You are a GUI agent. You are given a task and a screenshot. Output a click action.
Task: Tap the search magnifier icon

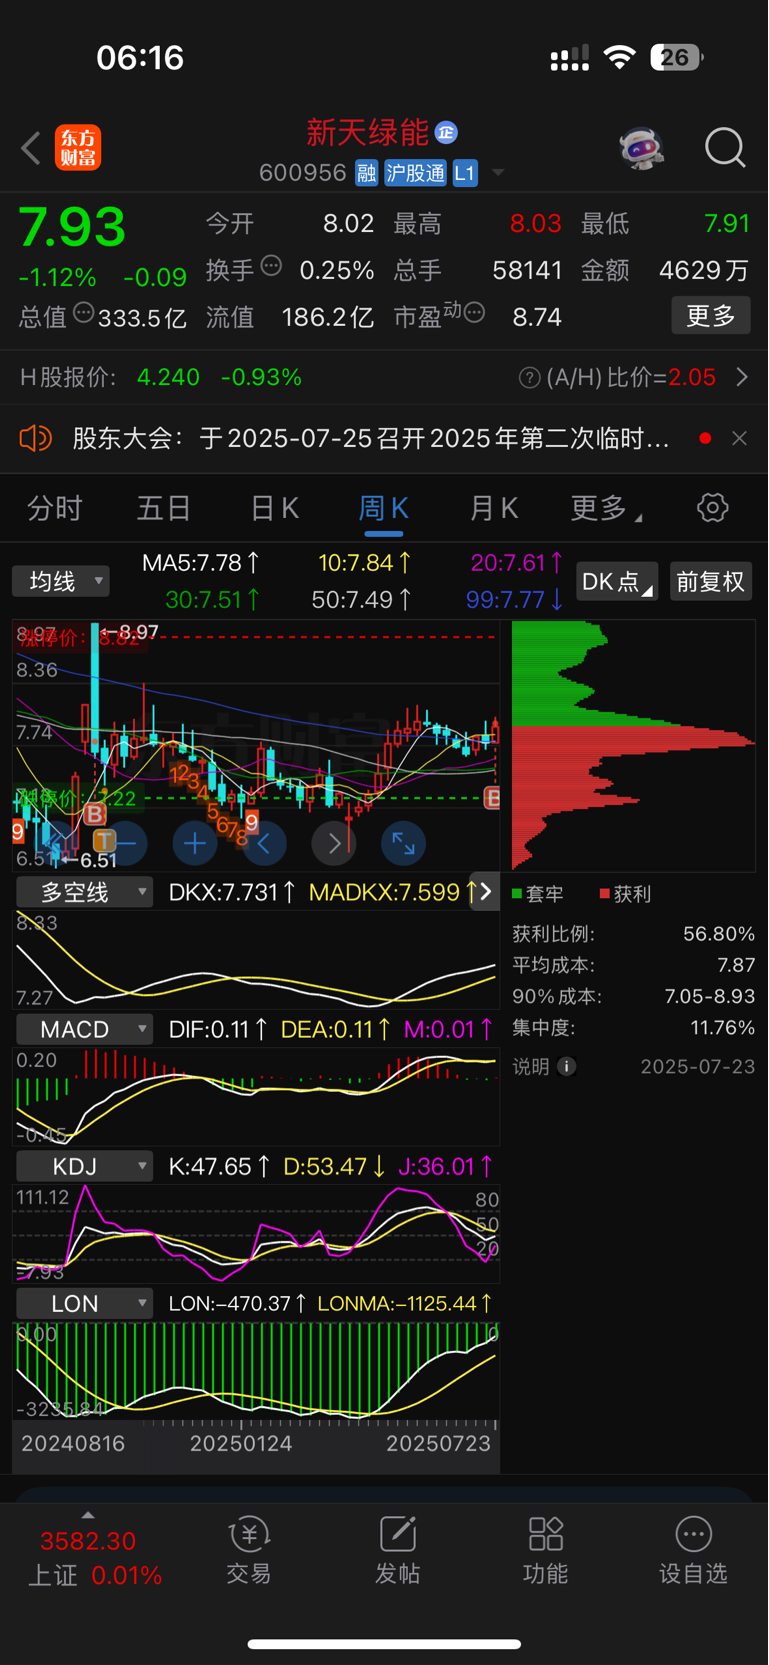click(725, 148)
